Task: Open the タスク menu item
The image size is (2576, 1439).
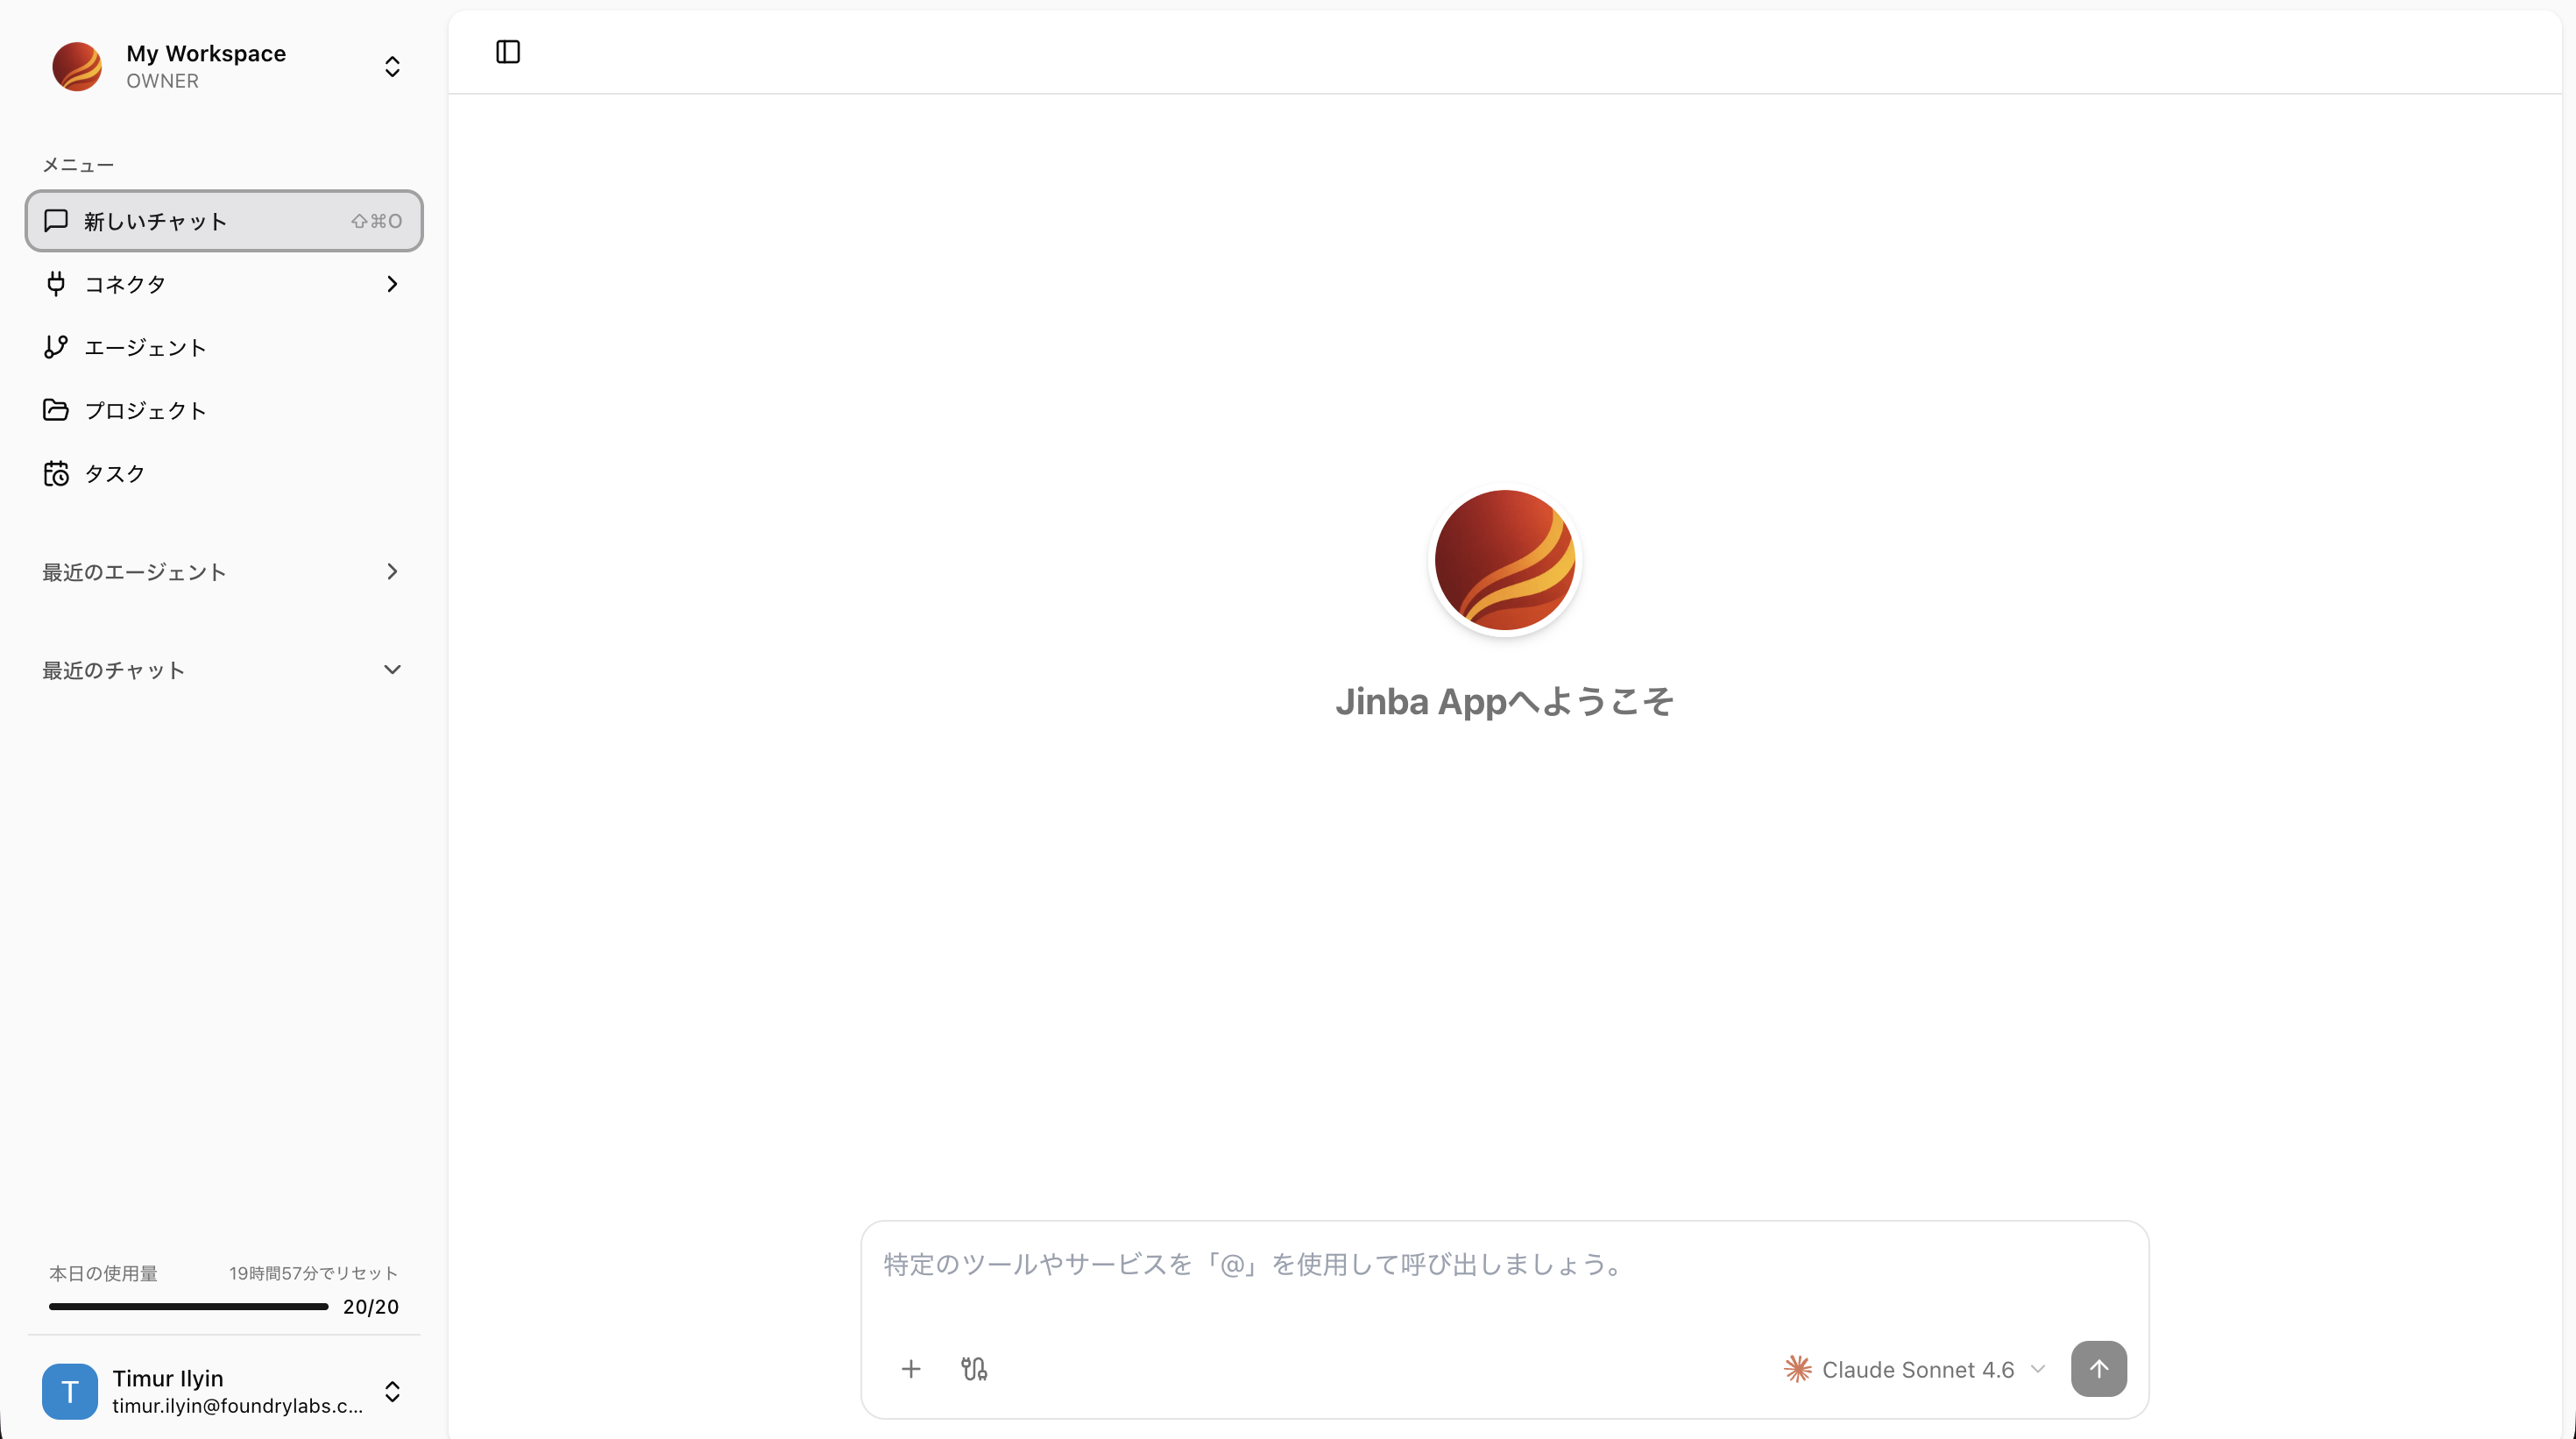Action: point(224,473)
